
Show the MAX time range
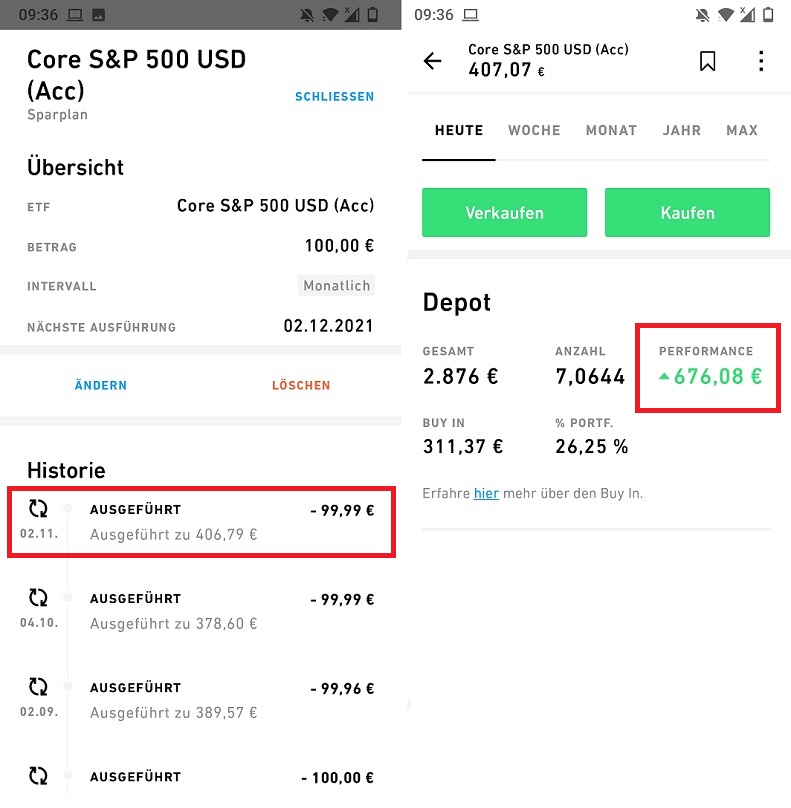(x=742, y=131)
